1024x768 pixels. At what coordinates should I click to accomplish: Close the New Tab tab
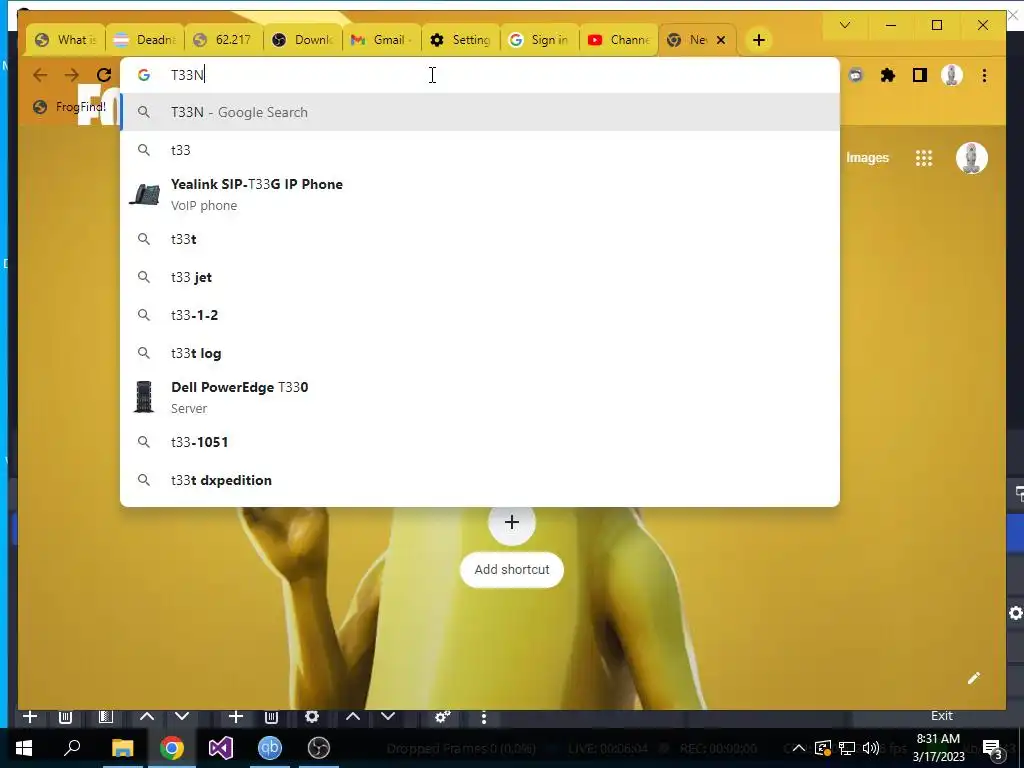[721, 40]
